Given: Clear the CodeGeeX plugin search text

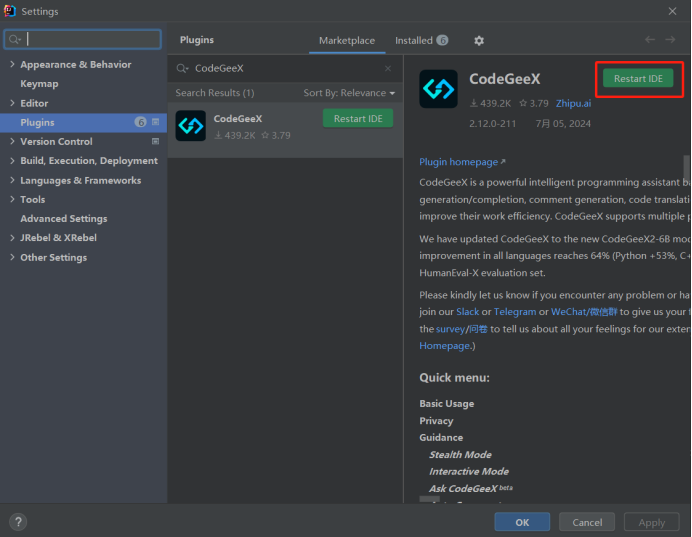Looking at the screenshot, I should 387,68.
